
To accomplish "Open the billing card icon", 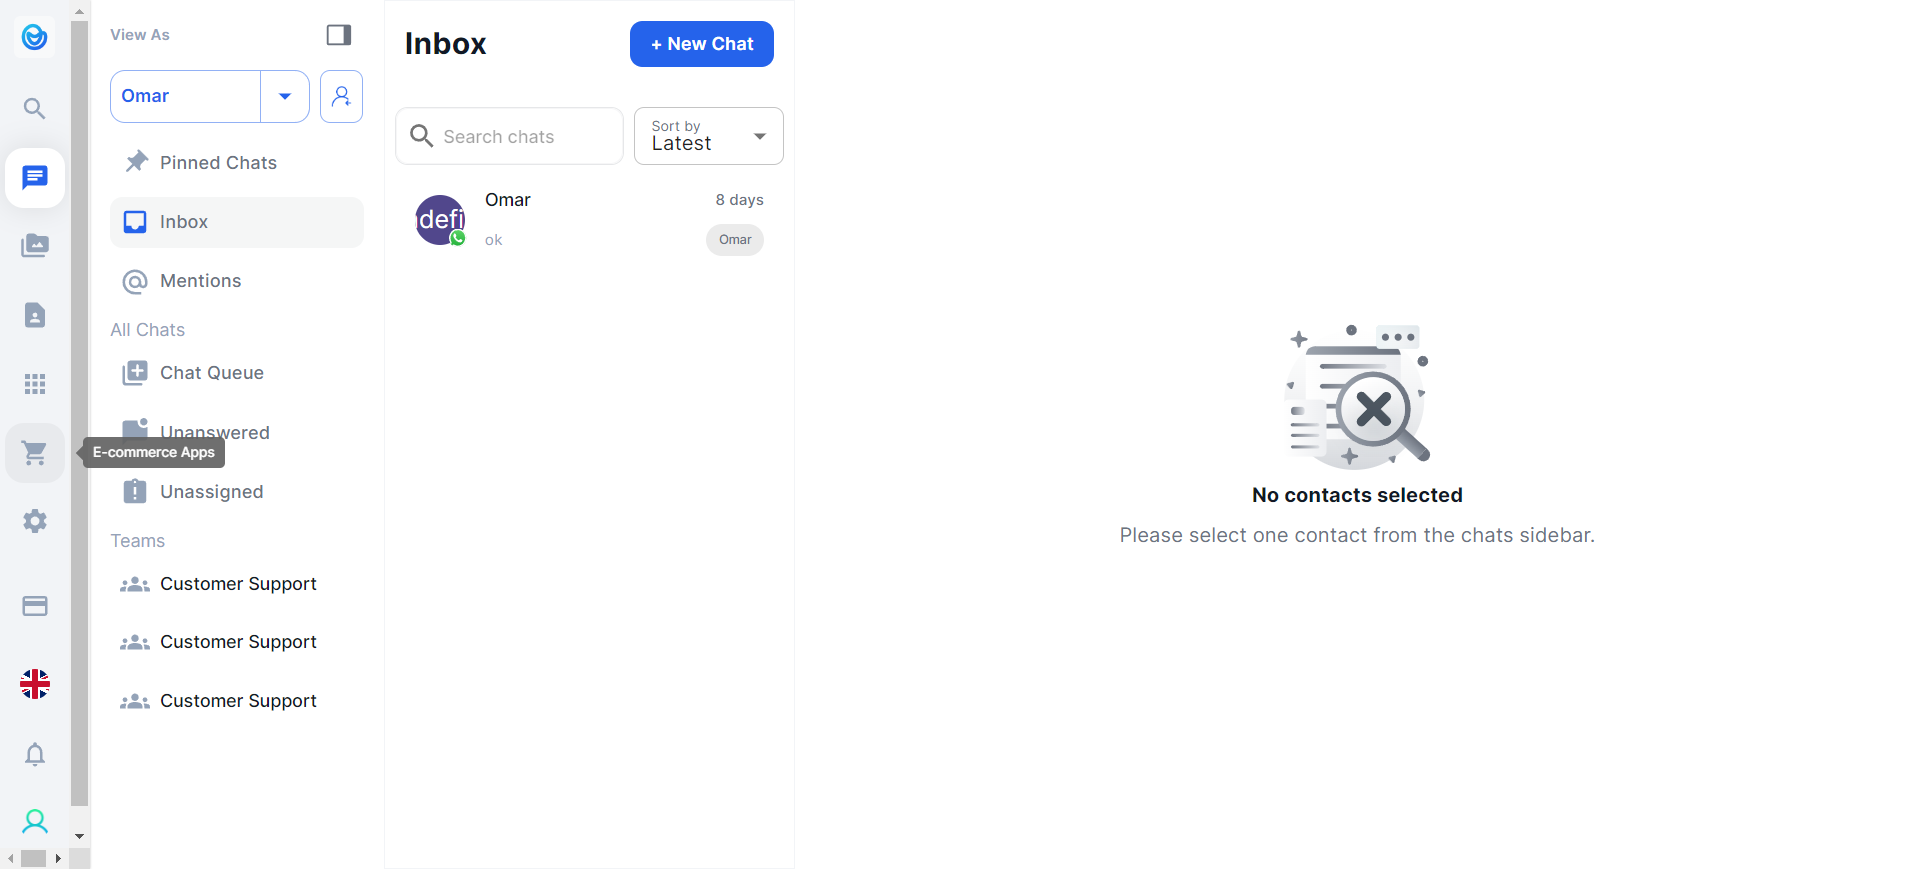I will 35,606.
